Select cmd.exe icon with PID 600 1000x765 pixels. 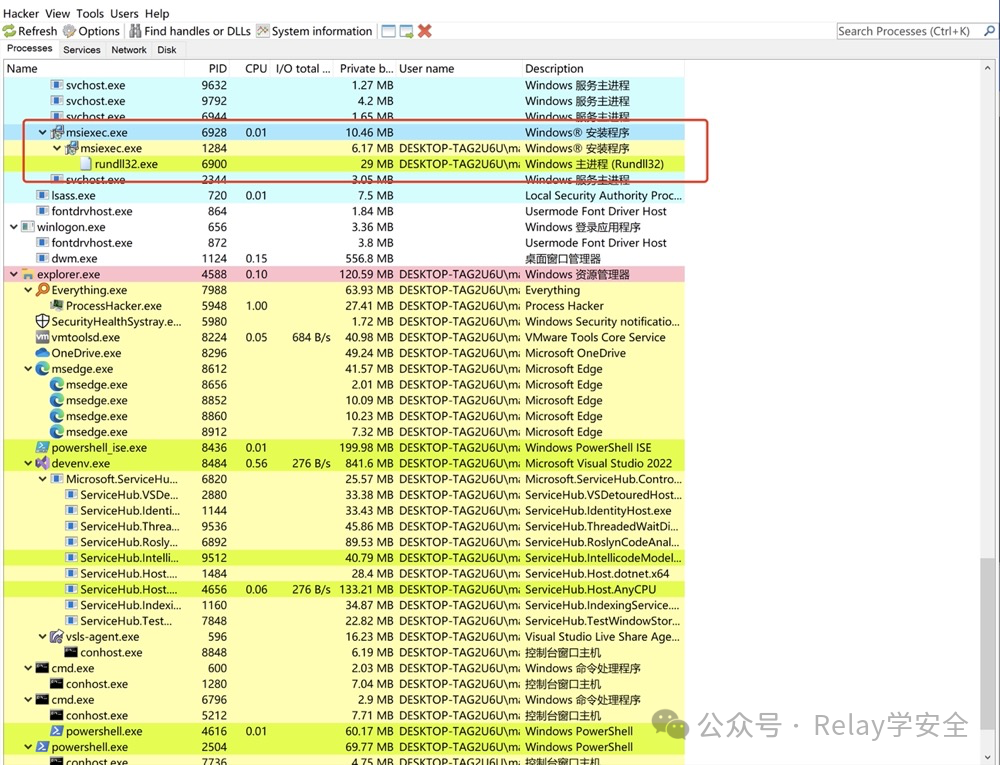tap(43, 668)
